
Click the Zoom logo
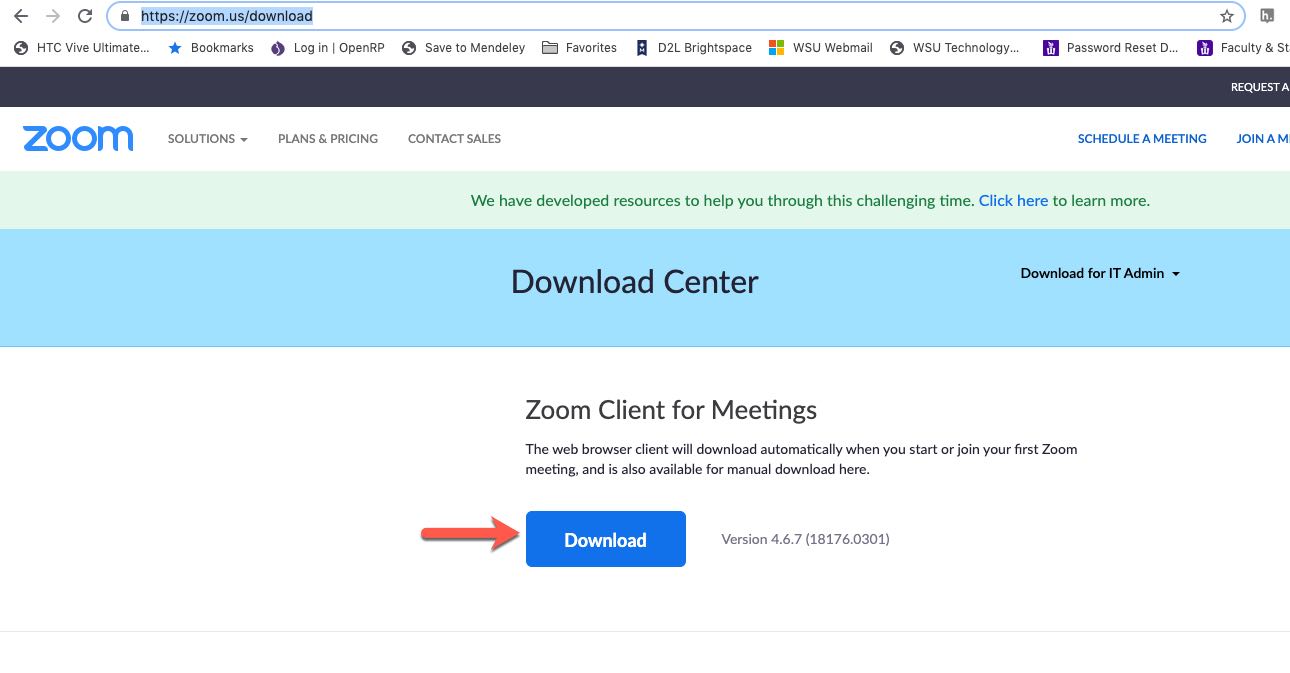(x=78, y=138)
